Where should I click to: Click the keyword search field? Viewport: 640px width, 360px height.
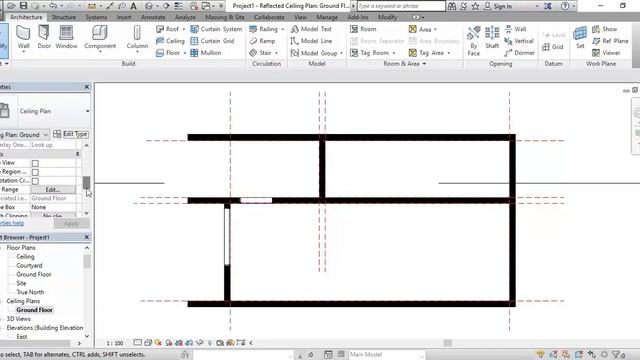401,6
